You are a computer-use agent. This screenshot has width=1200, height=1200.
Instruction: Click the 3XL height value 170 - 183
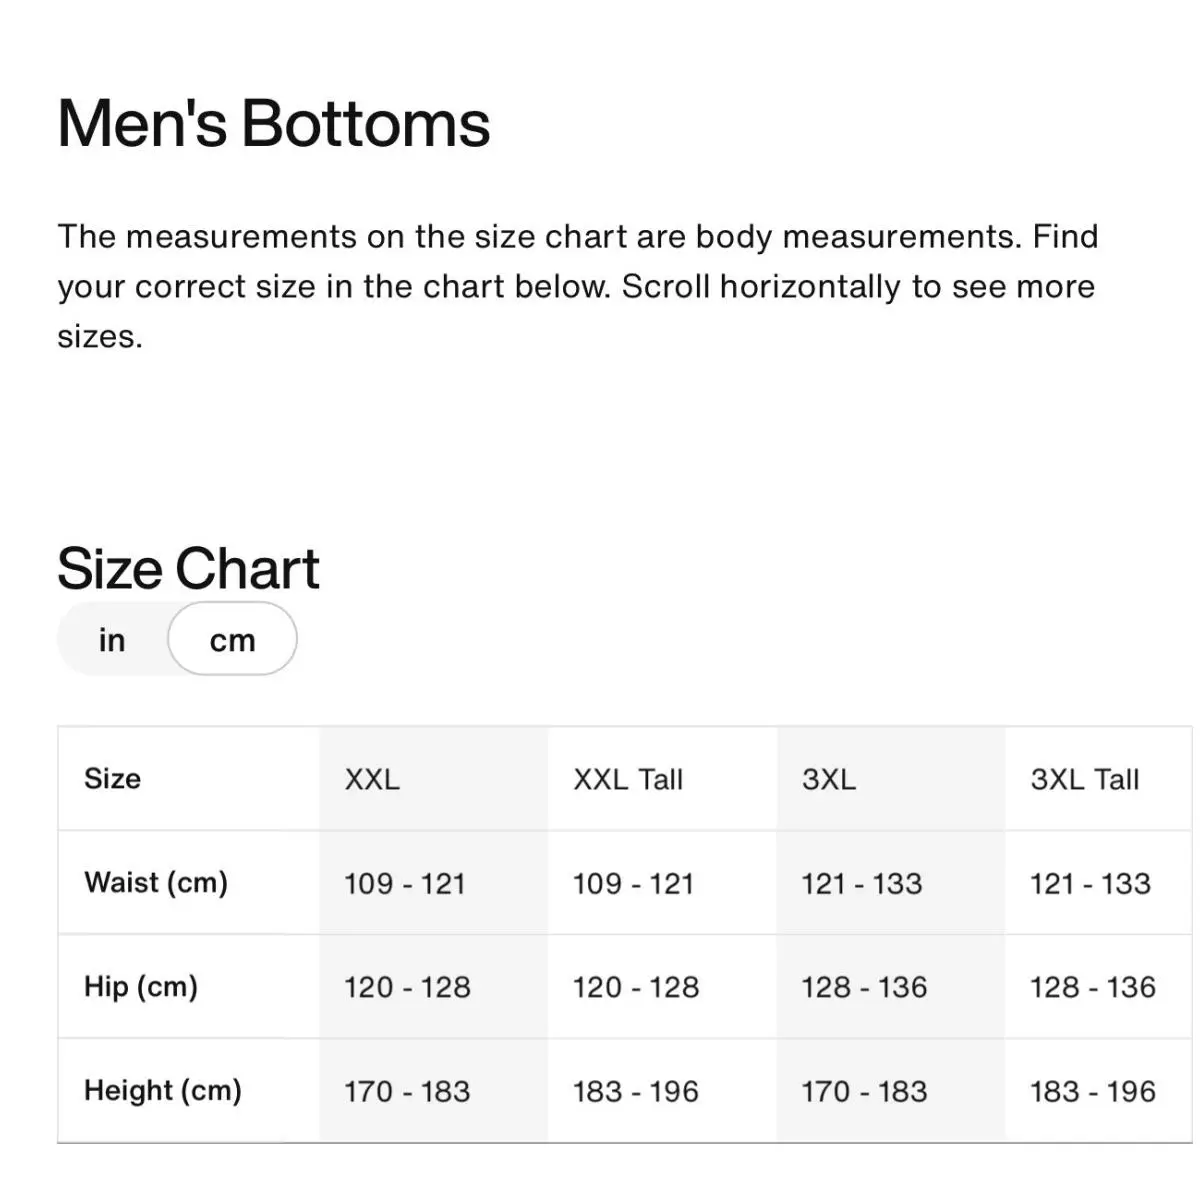[865, 1092]
